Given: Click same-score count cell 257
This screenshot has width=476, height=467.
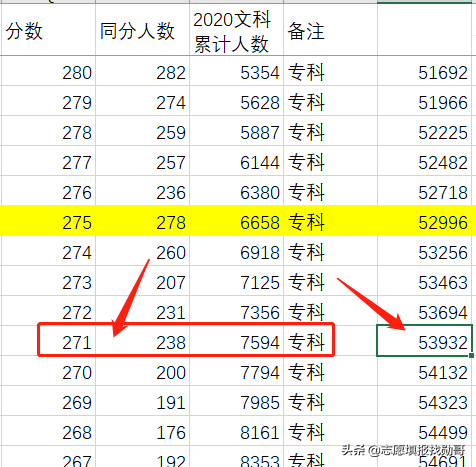Looking at the screenshot, I should tap(142, 161).
